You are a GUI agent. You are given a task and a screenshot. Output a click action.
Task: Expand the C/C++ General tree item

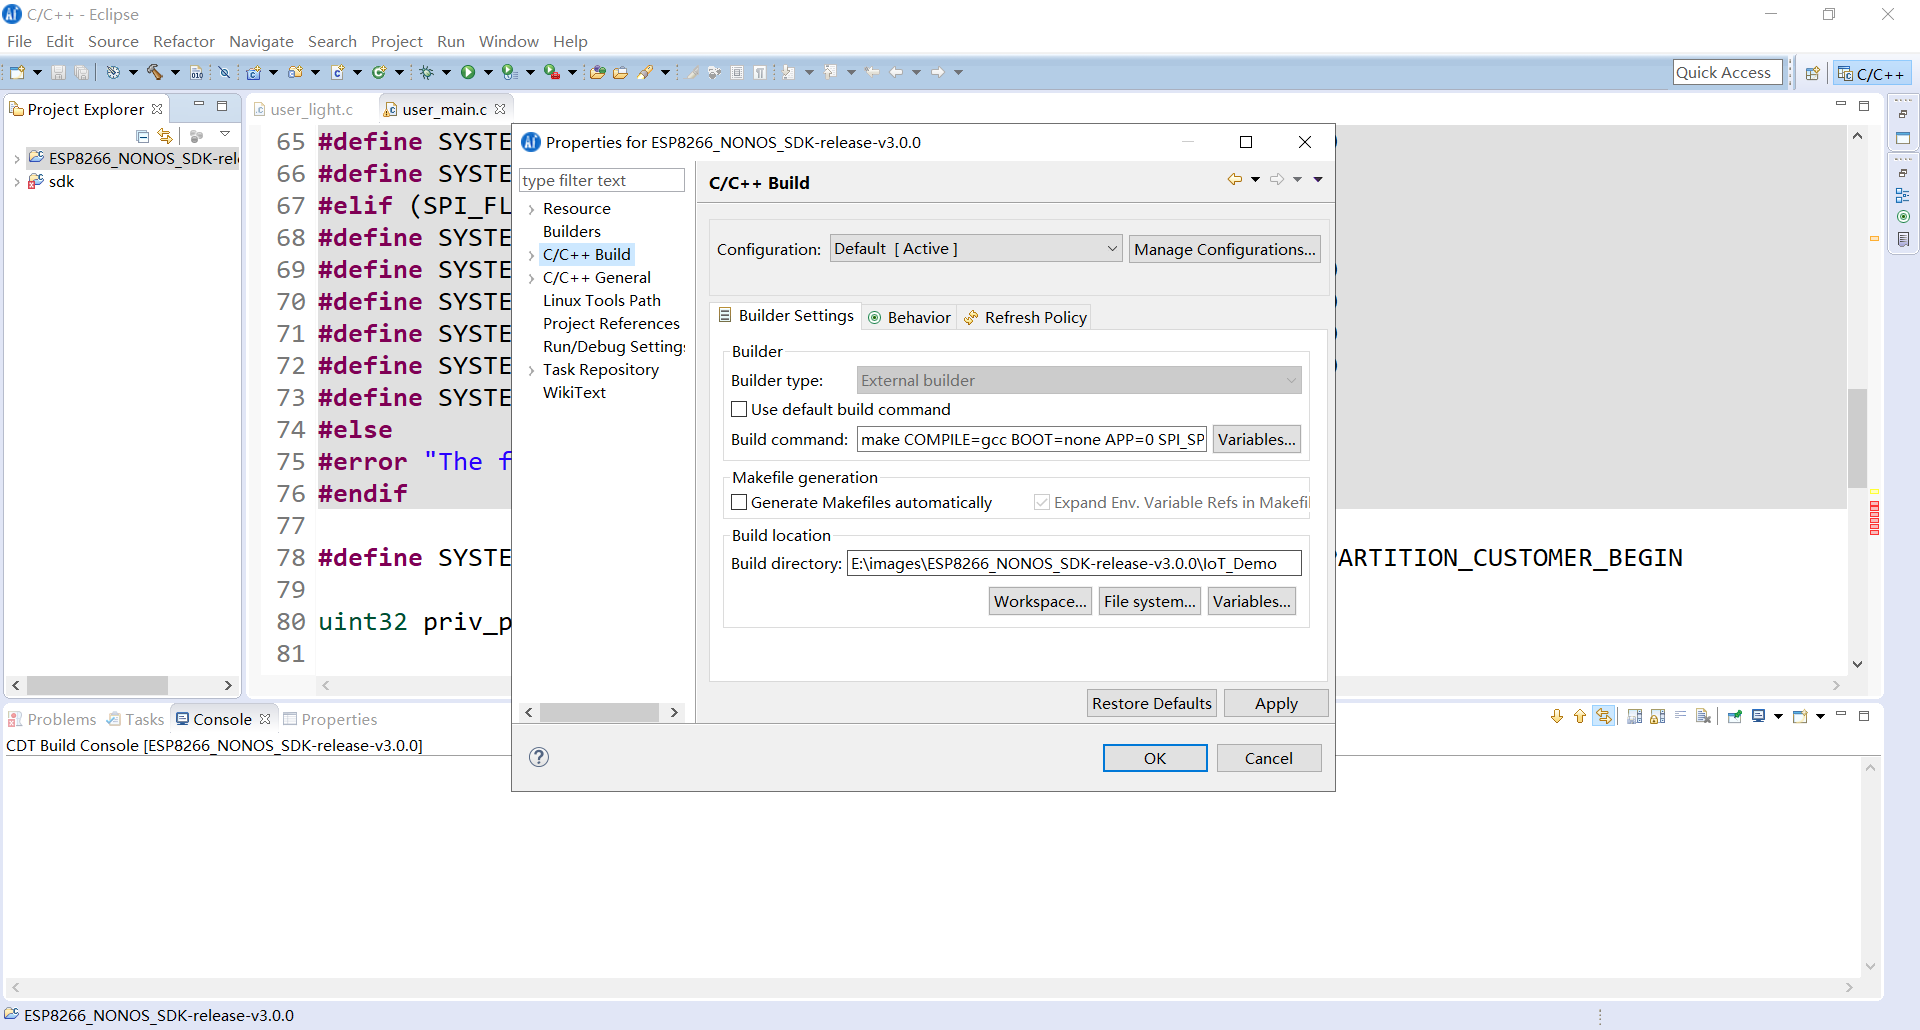(x=531, y=278)
